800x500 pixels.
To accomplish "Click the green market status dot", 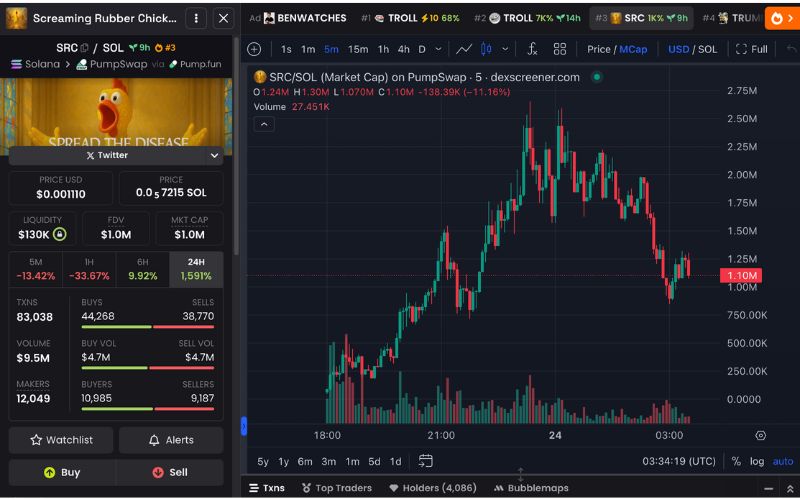I will pyautogui.click(x=596, y=78).
